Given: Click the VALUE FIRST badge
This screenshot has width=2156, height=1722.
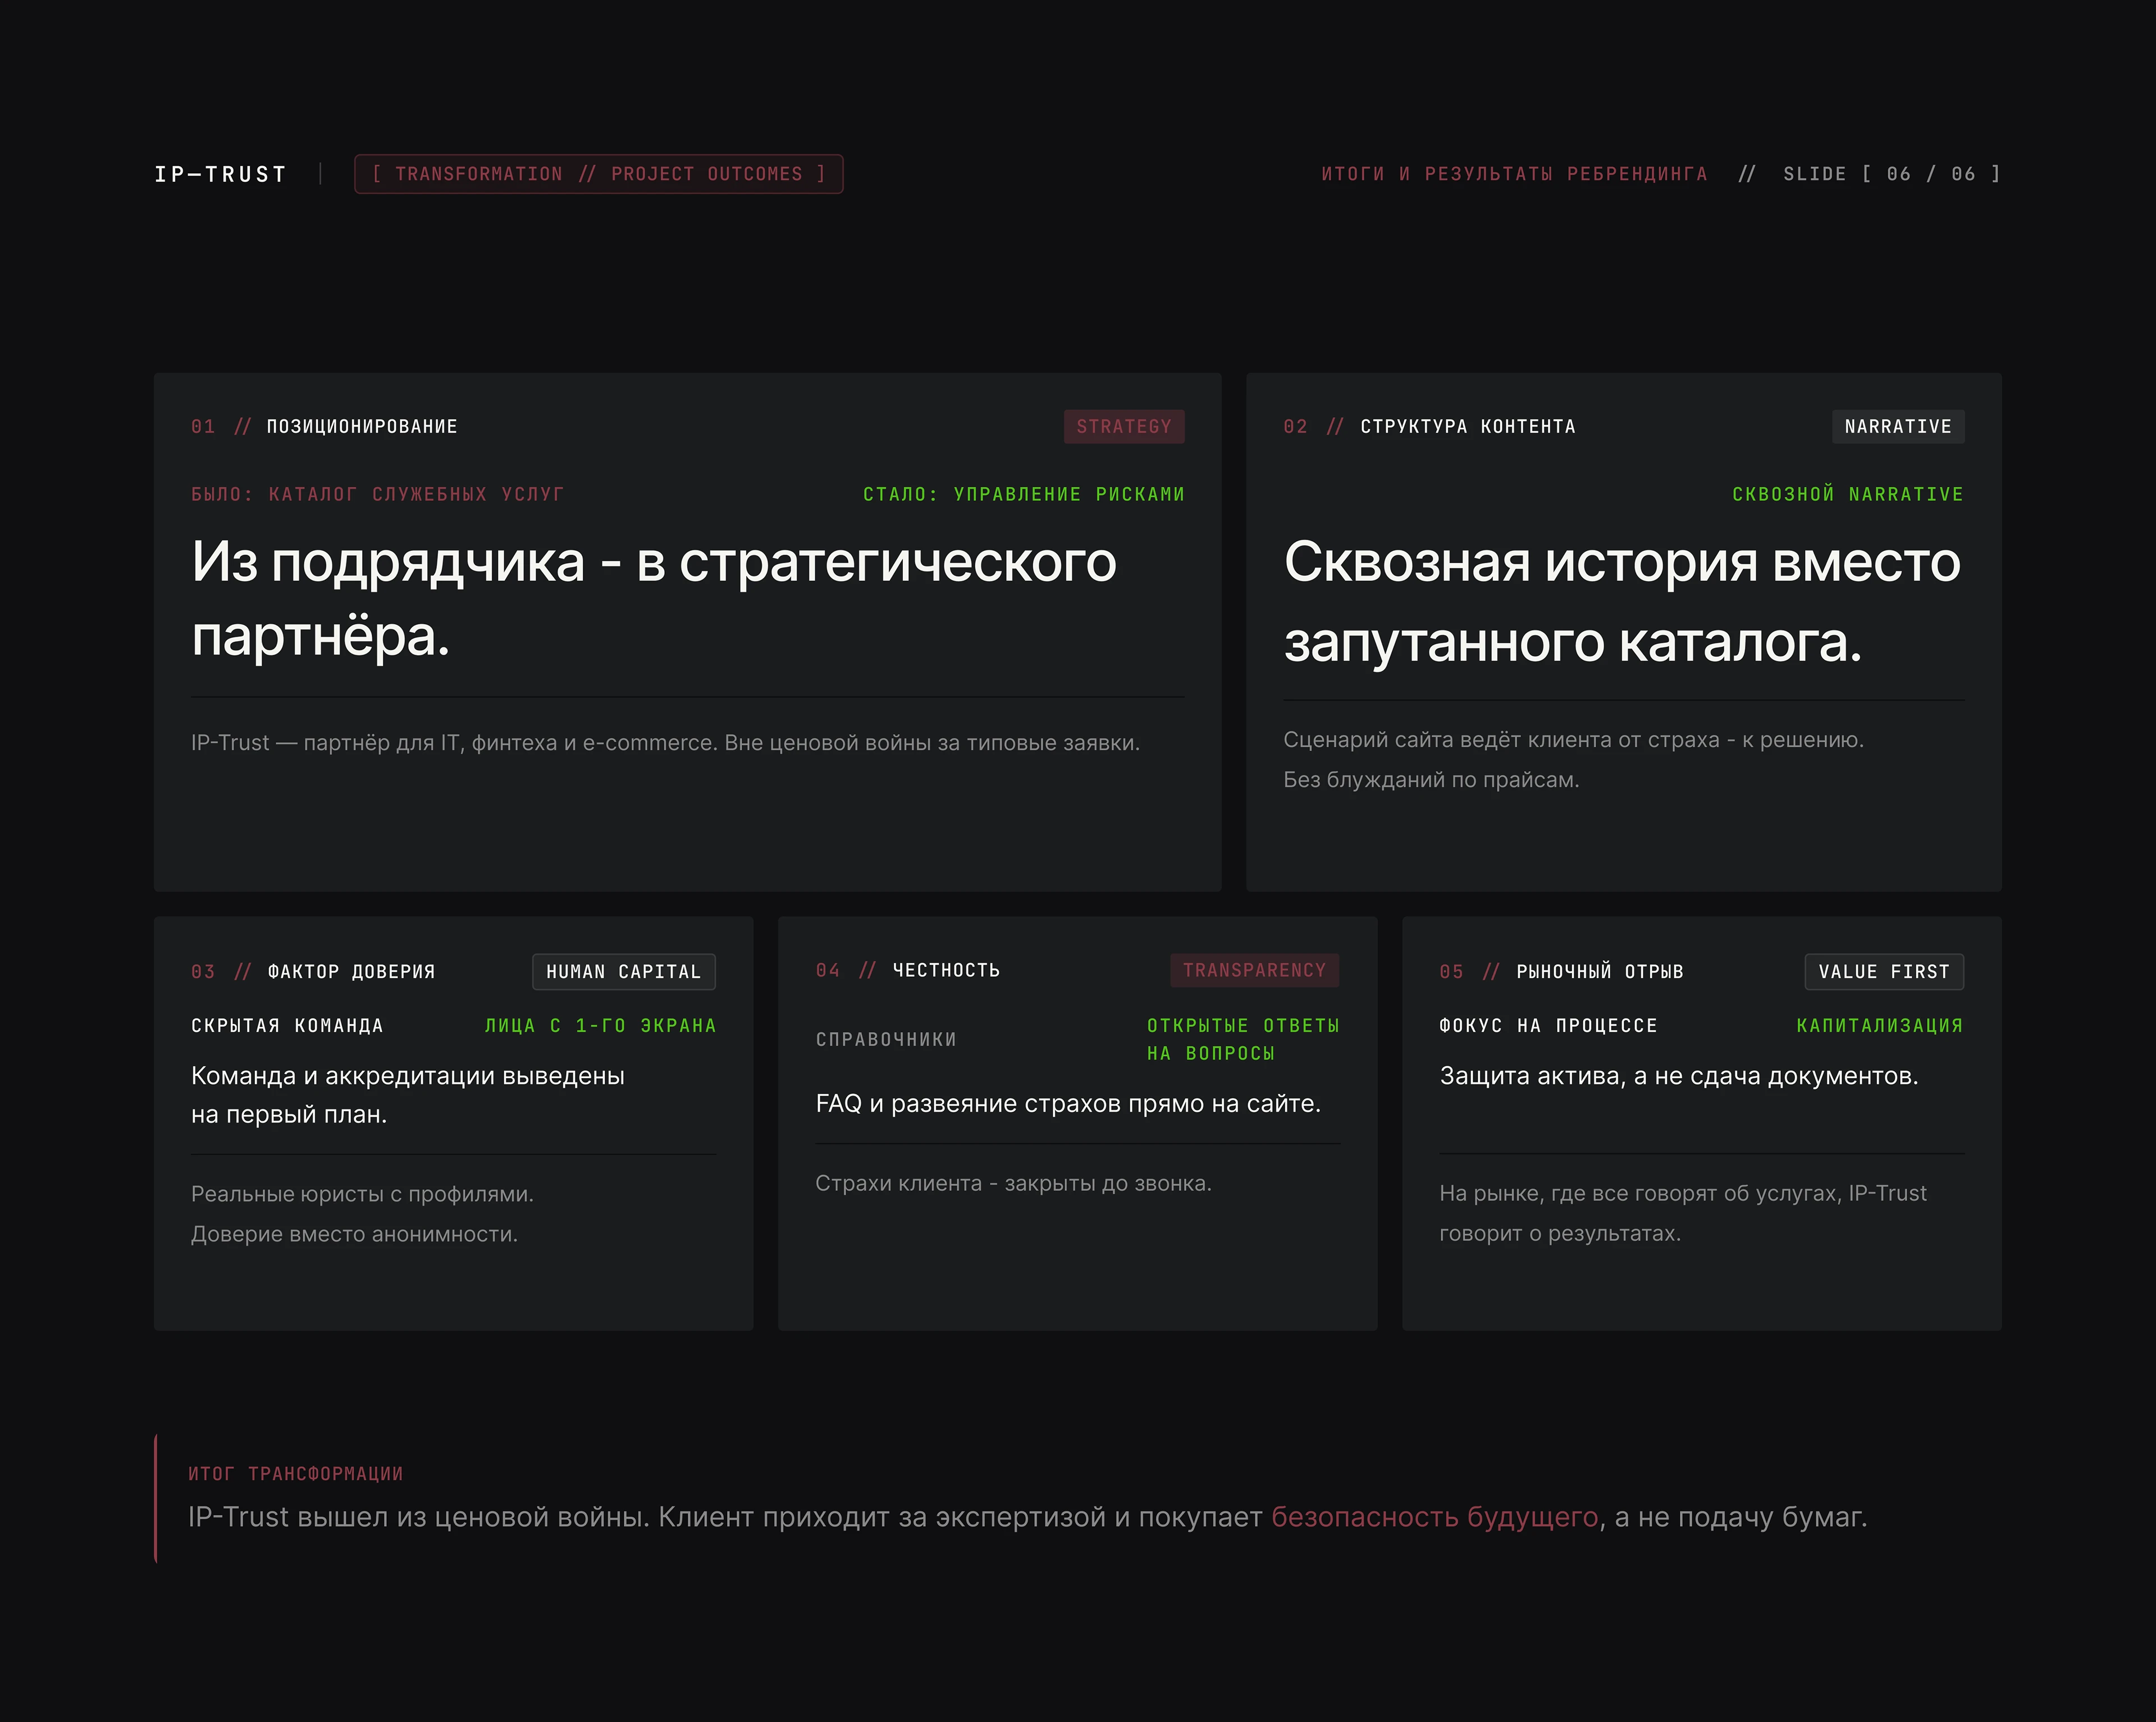Looking at the screenshot, I should tap(1884, 972).
